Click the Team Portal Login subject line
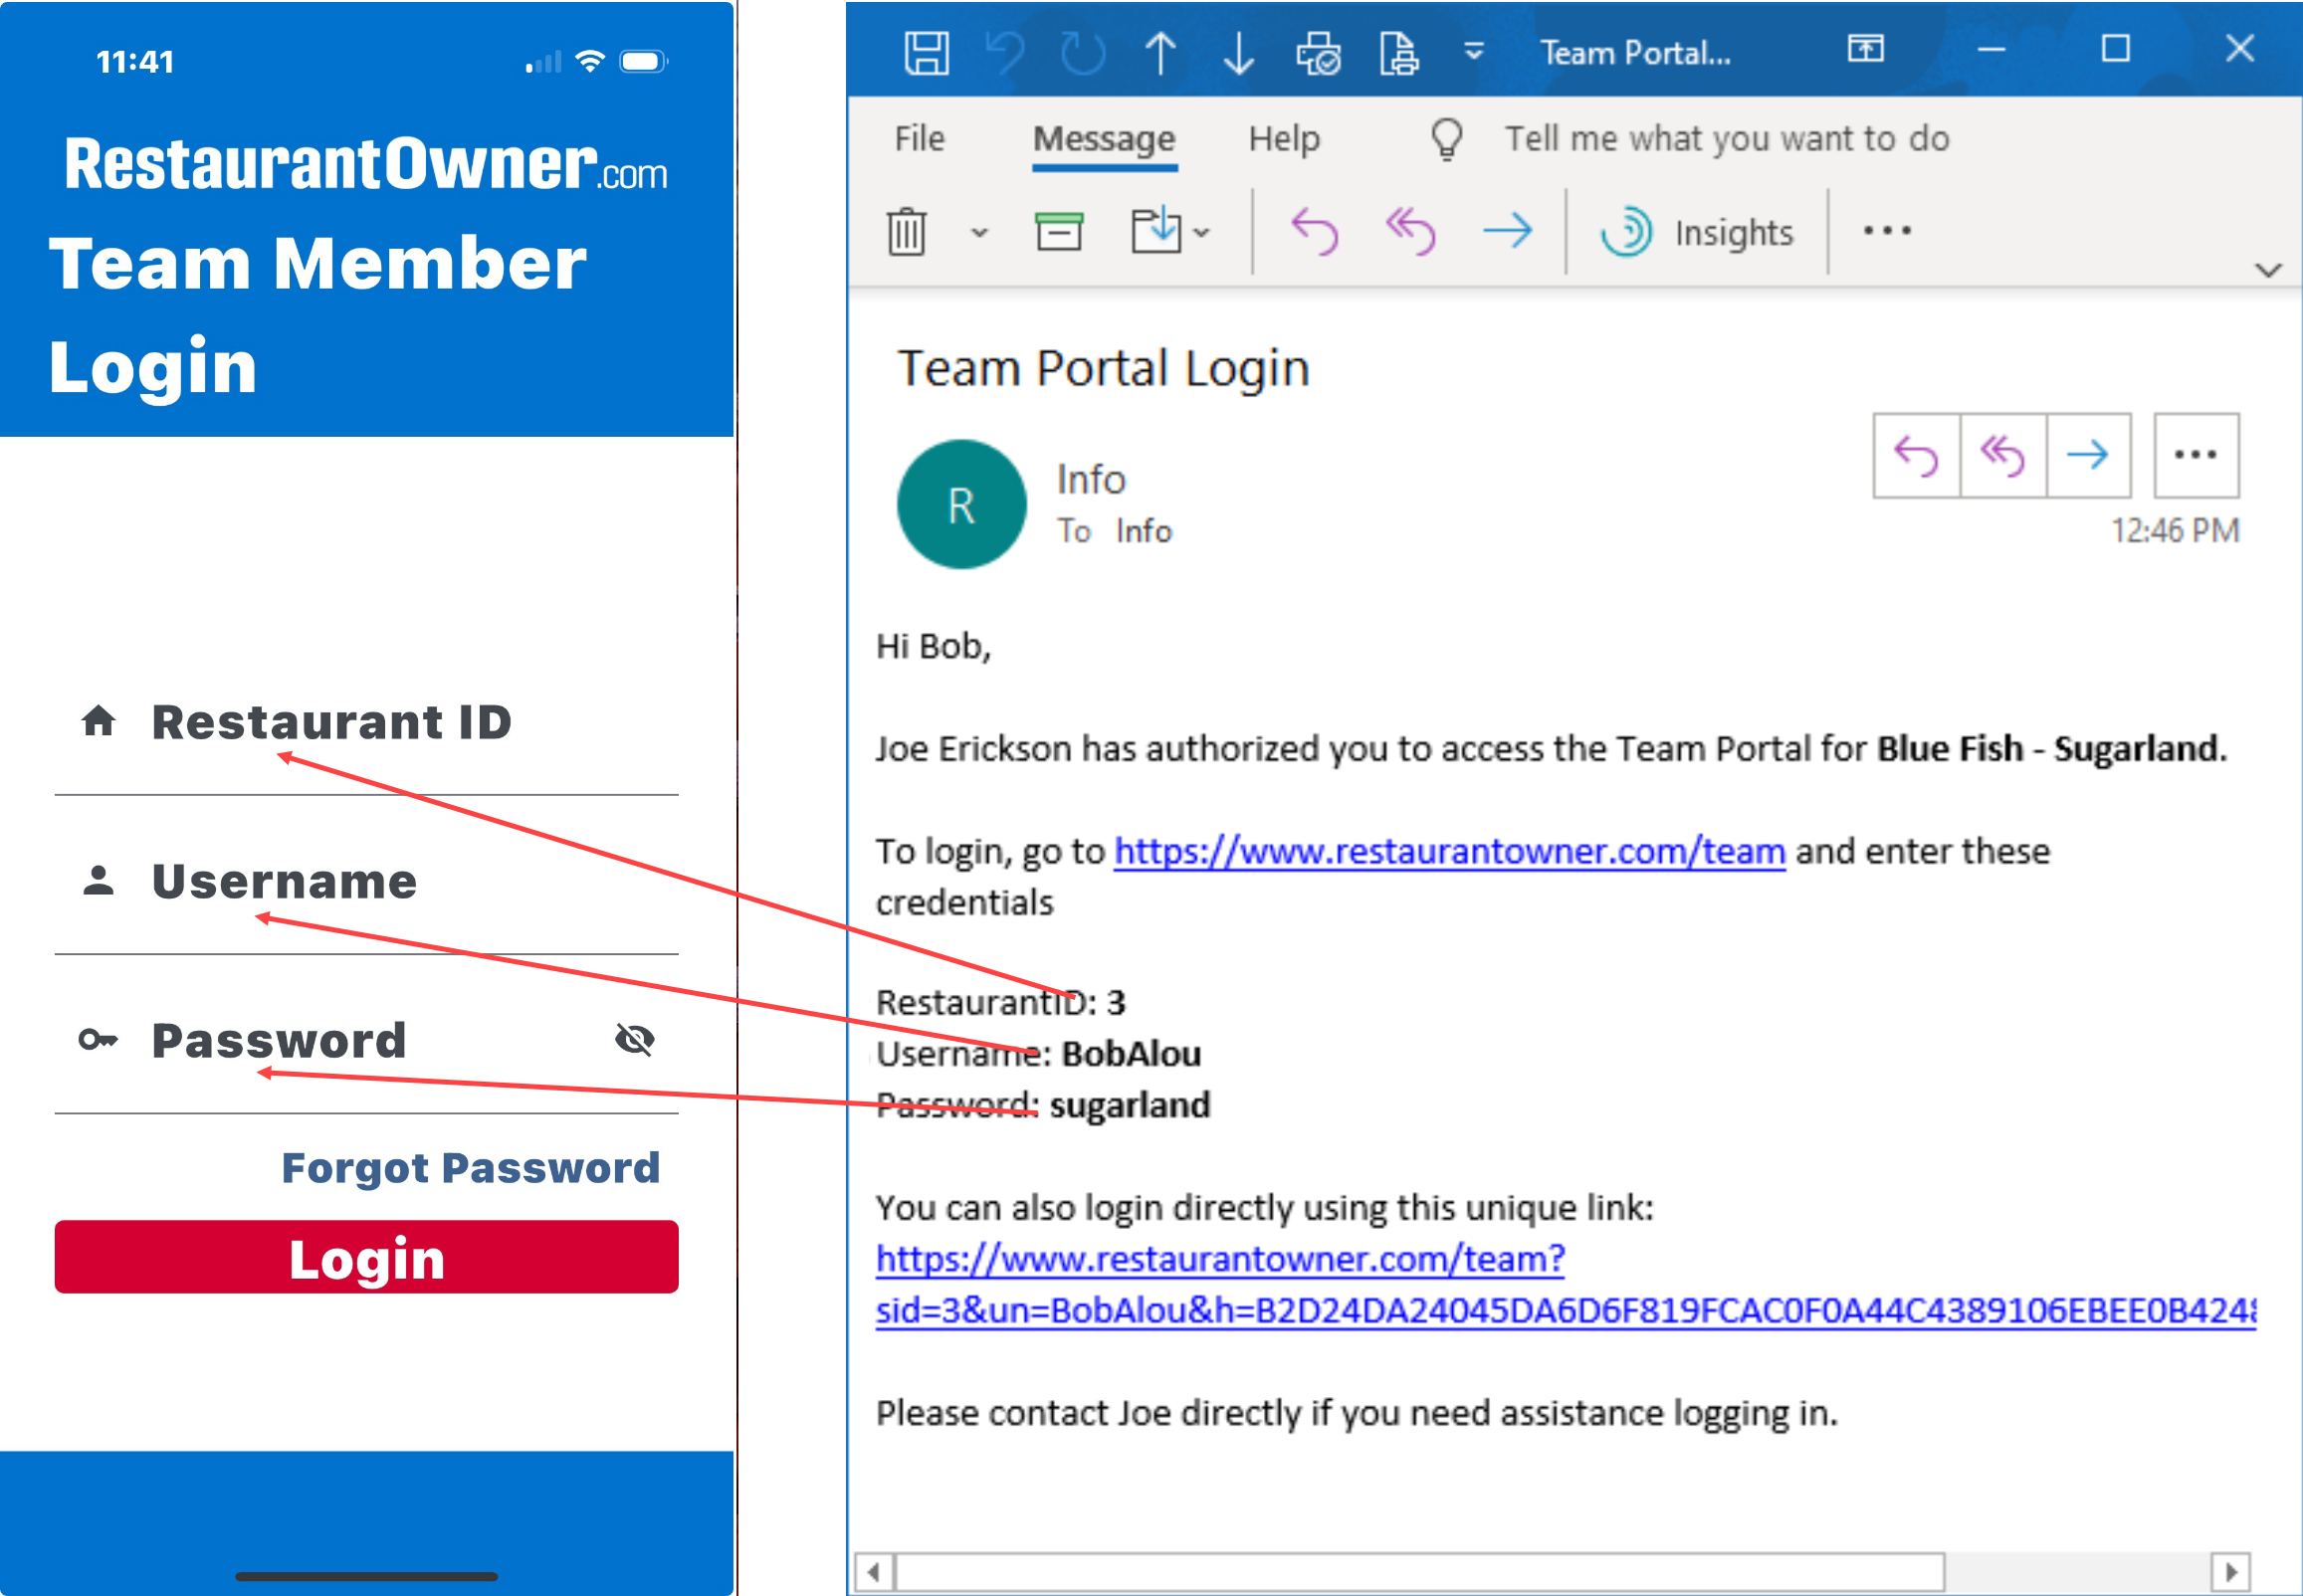 click(x=1103, y=369)
